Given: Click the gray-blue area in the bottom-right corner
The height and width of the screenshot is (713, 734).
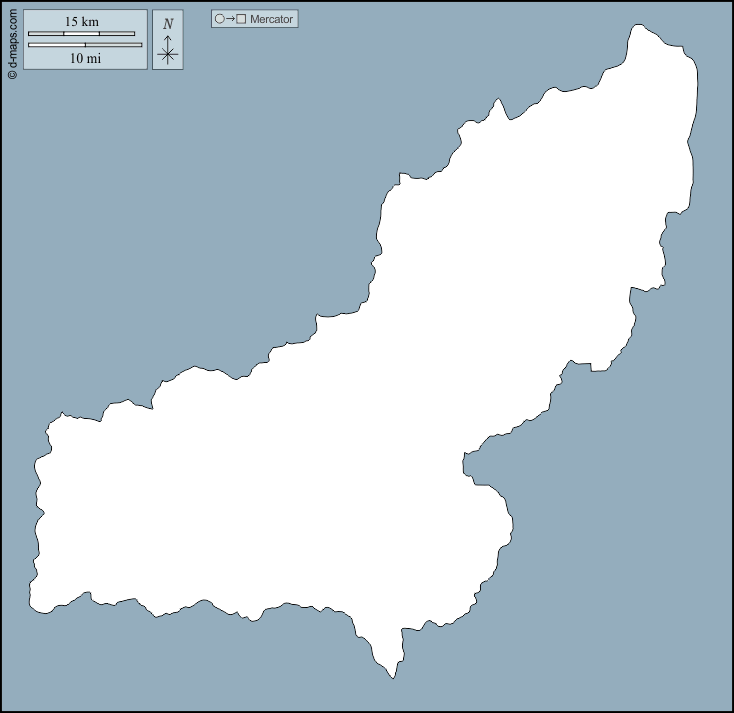Looking at the screenshot, I should [x=640, y=620].
